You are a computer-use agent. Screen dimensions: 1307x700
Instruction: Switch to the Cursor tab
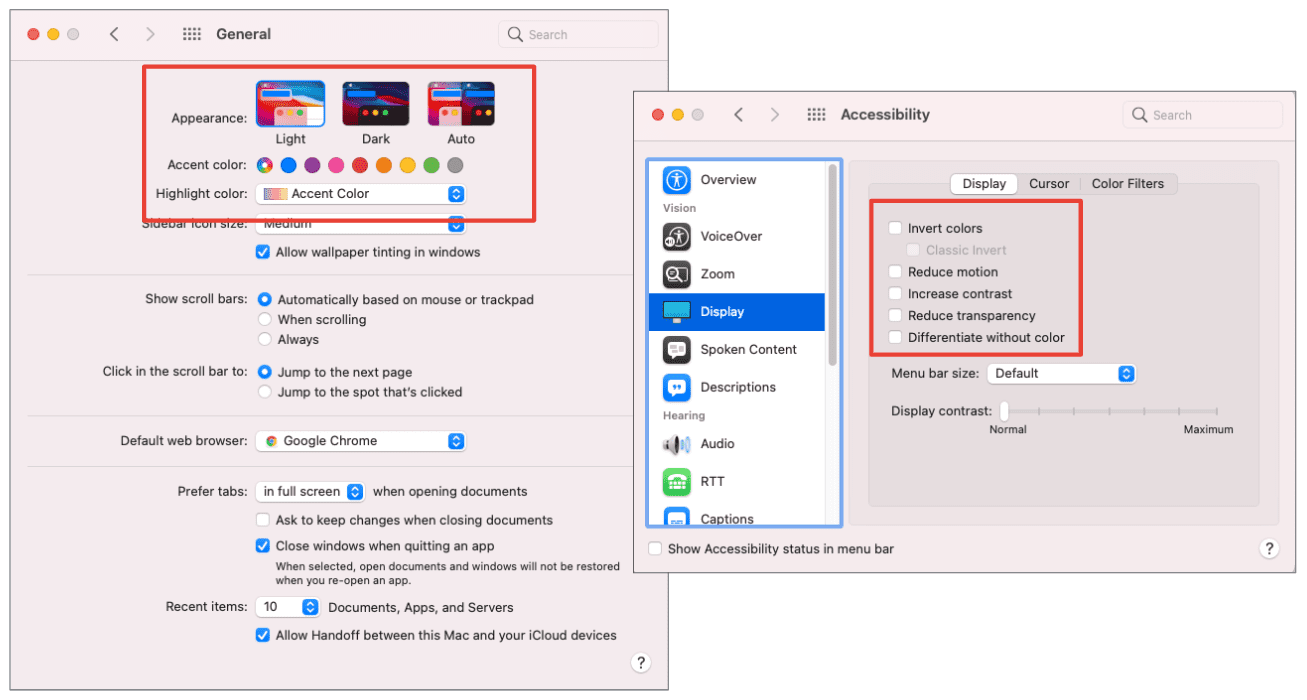[x=1049, y=183]
